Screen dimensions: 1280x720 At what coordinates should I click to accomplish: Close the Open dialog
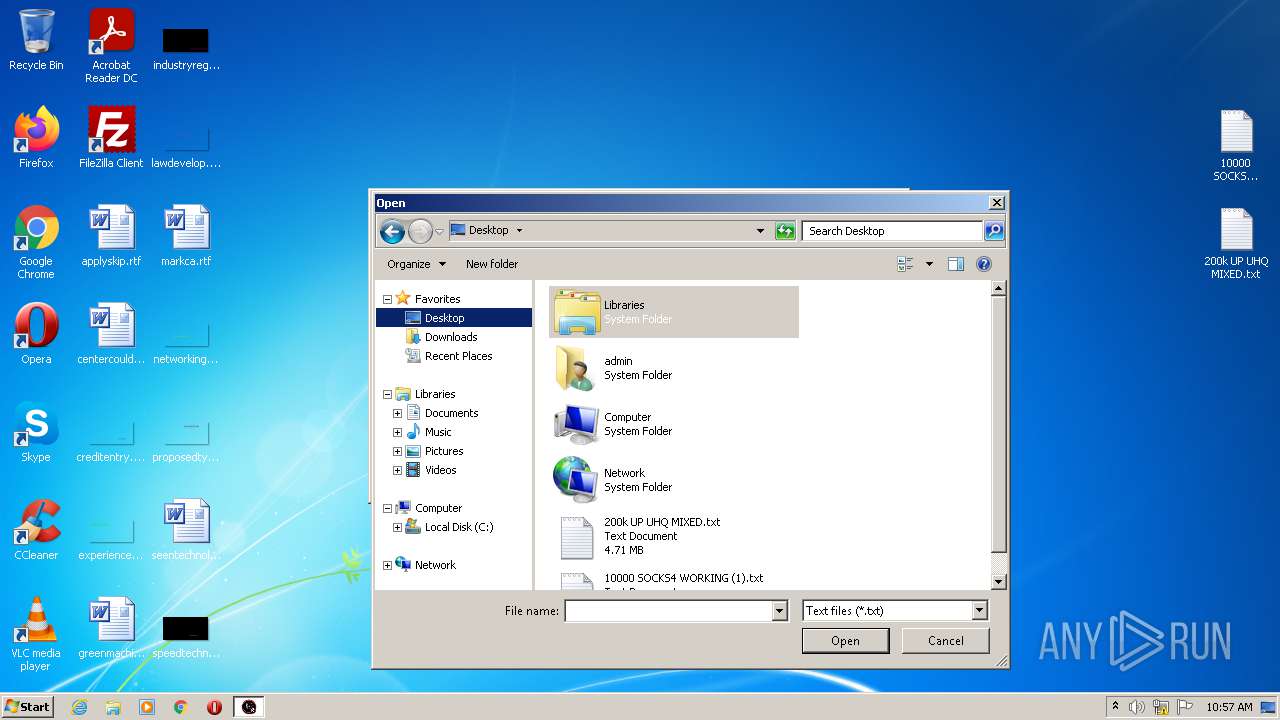996,203
